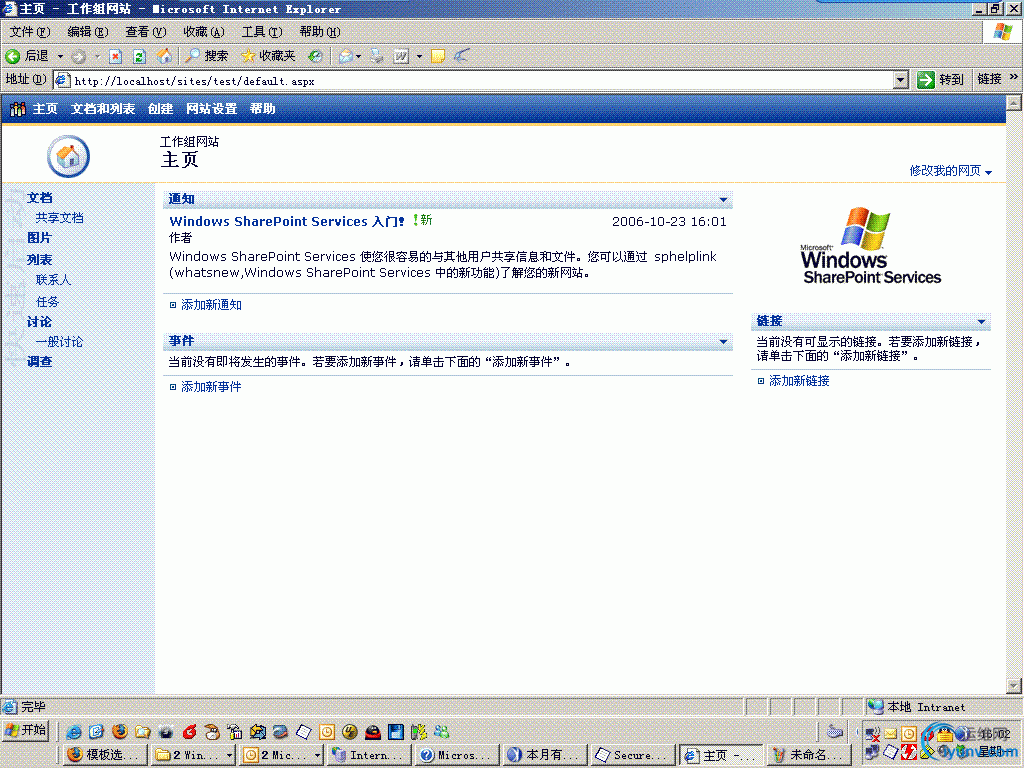Click the address bar URL field

tap(474, 81)
